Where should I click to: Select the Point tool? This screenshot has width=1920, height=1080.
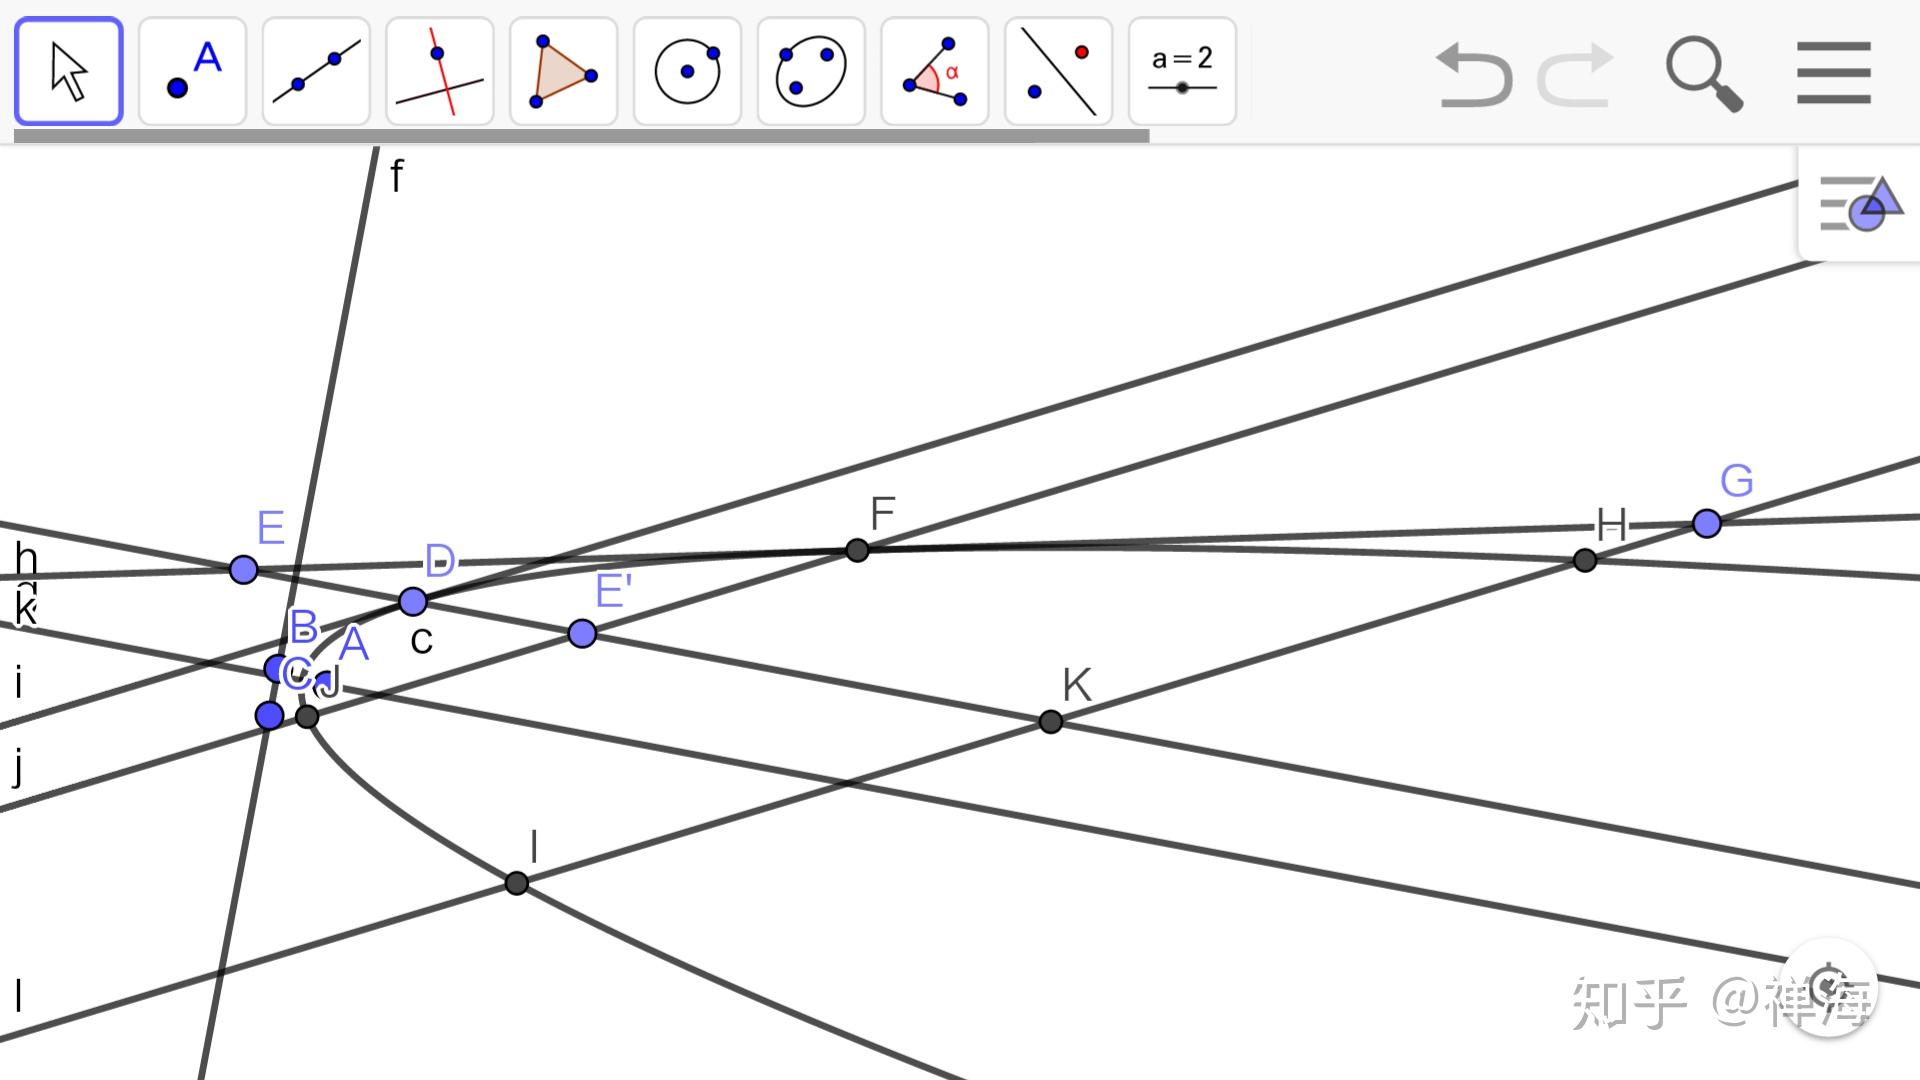[x=192, y=71]
